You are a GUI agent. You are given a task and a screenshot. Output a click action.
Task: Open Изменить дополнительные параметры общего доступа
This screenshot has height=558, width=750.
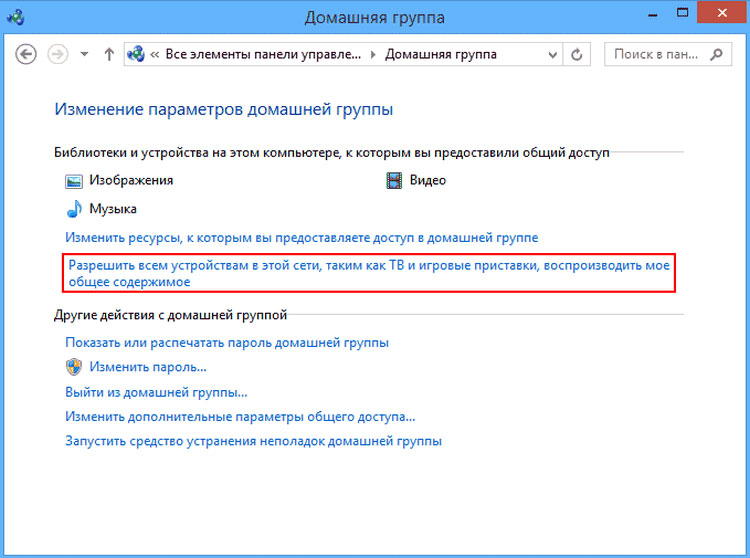(x=240, y=416)
